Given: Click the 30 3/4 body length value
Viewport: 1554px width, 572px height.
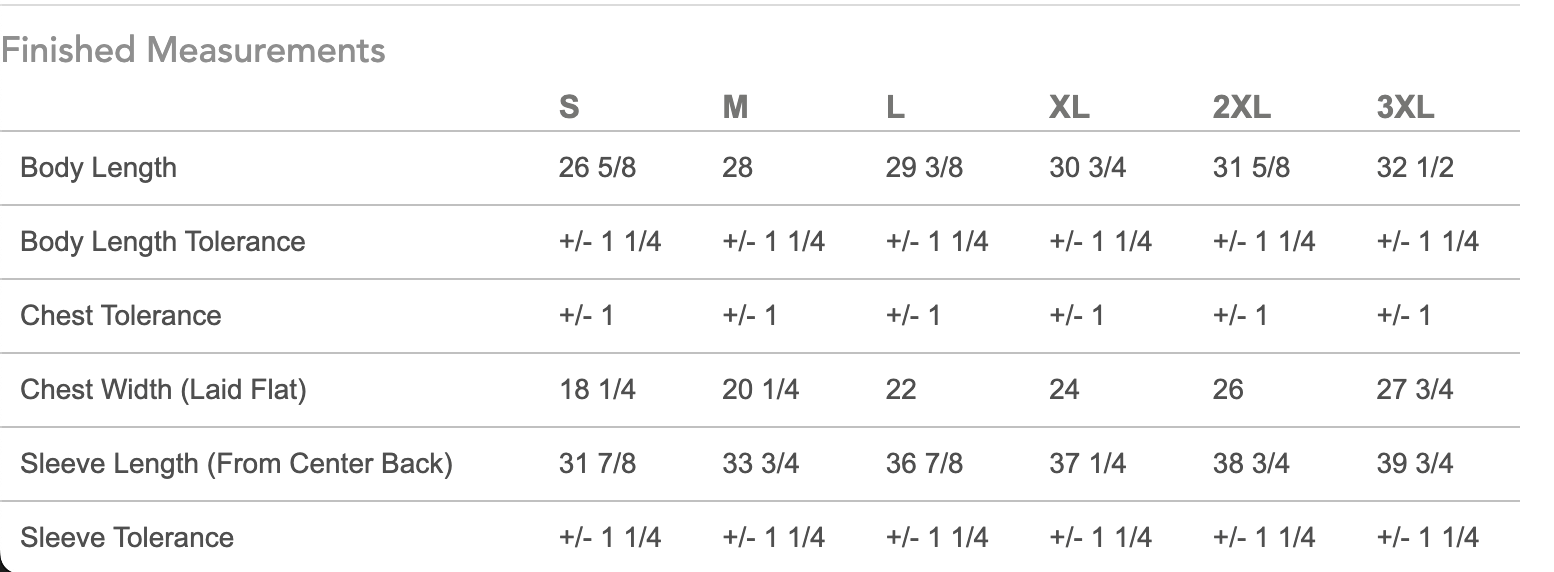Looking at the screenshot, I should pyautogui.click(x=1087, y=167).
